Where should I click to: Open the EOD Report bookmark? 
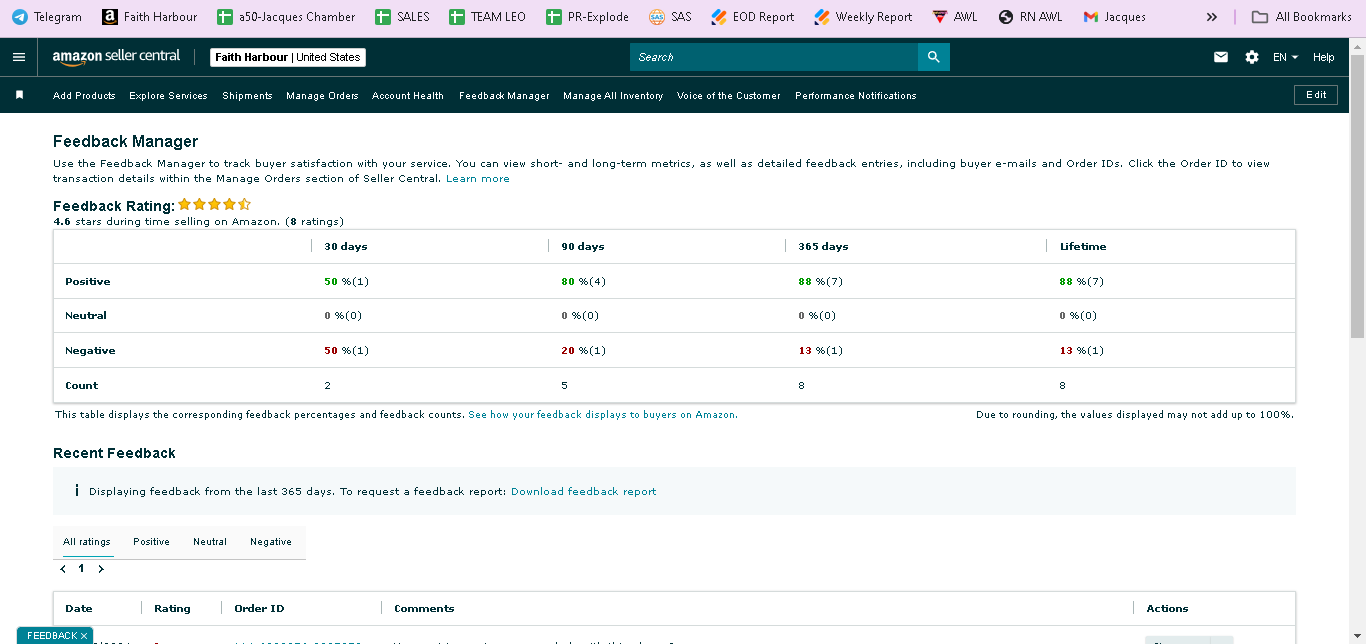[x=752, y=17]
